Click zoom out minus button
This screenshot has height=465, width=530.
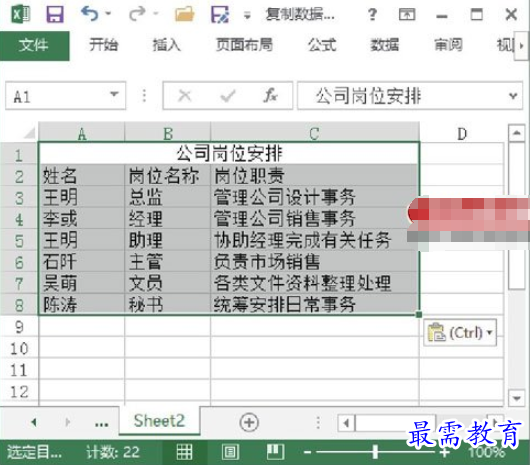(307, 452)
